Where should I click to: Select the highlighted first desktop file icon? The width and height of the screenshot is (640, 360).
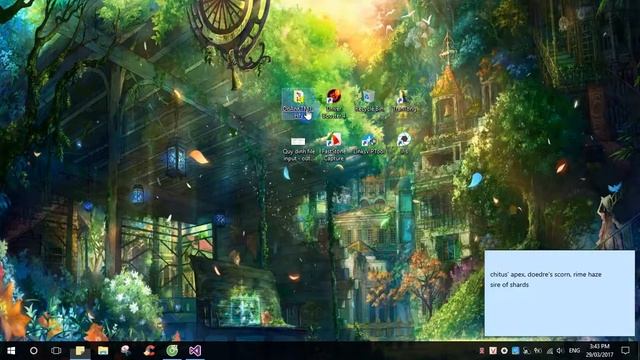point(298,104)
